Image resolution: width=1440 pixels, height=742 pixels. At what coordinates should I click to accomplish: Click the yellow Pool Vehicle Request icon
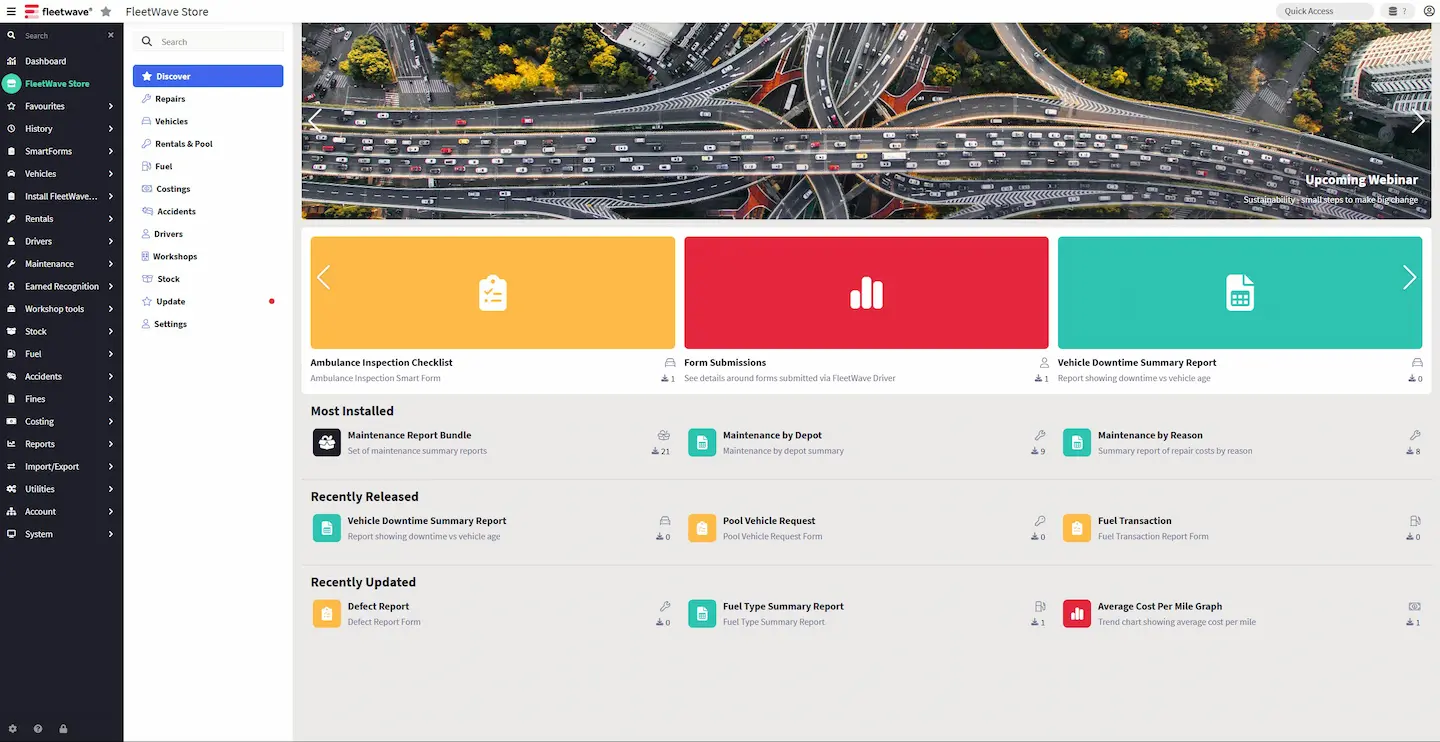[x=702, y=528]
